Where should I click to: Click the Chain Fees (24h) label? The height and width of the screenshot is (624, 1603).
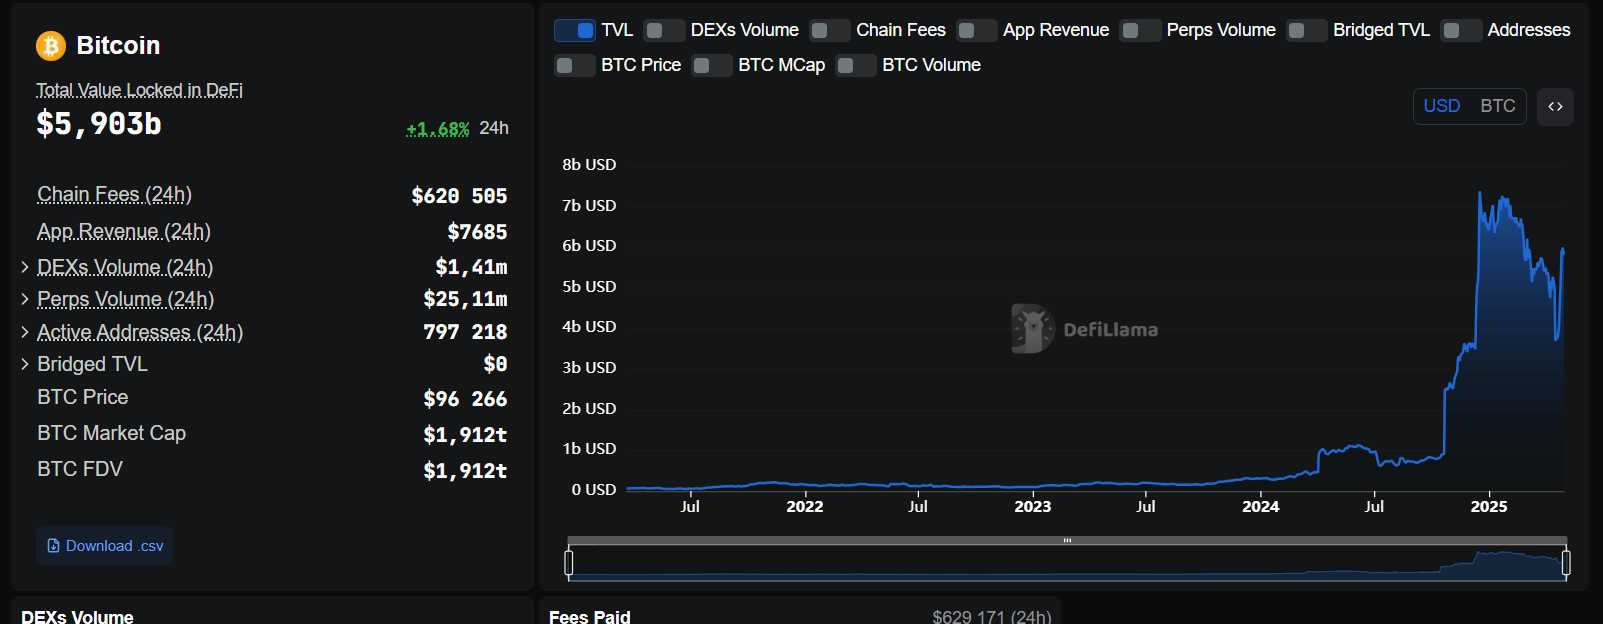click(x=114, y=194)
